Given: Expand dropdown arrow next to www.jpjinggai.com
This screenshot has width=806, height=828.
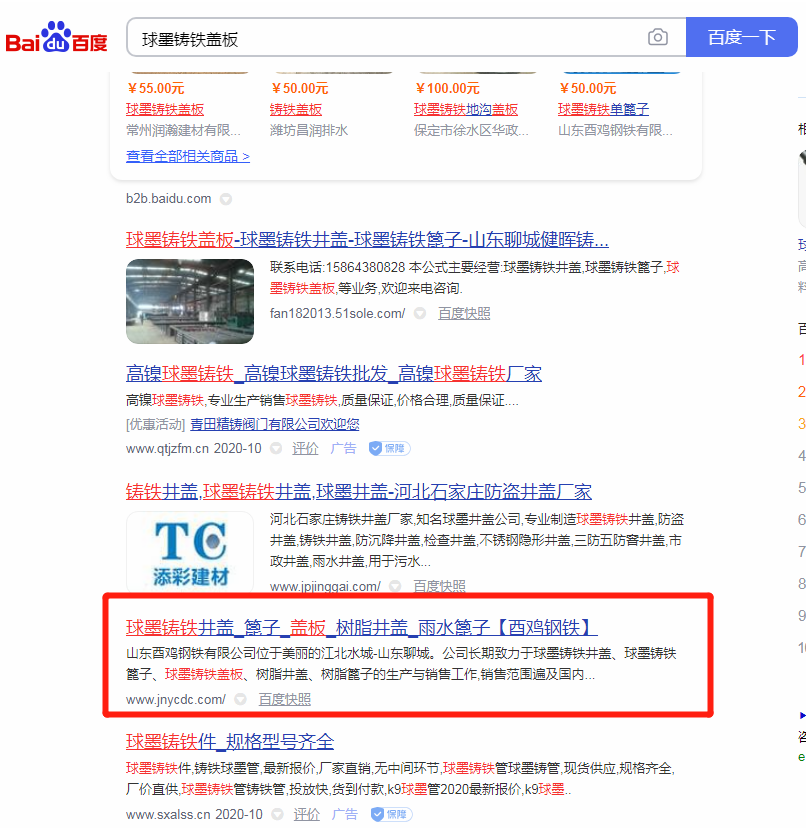Looking at the screenshot, I should [395, 586].
